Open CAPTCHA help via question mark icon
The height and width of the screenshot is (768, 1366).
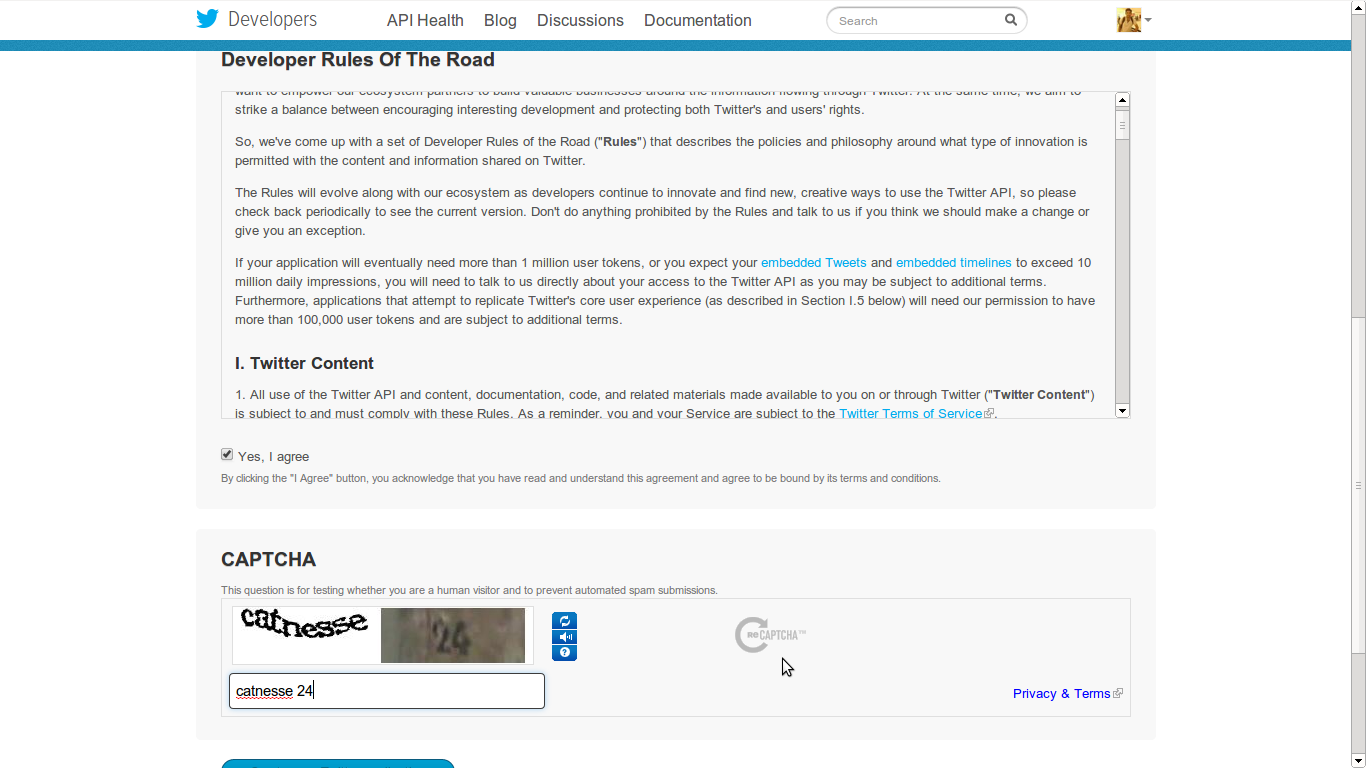(564, 652)
